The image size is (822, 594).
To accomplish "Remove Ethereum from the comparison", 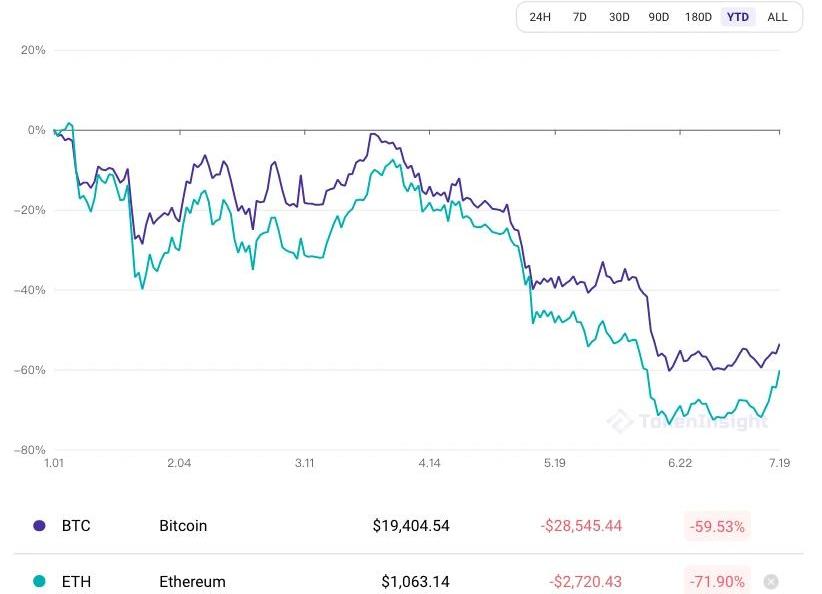I will tap(770, 581).
